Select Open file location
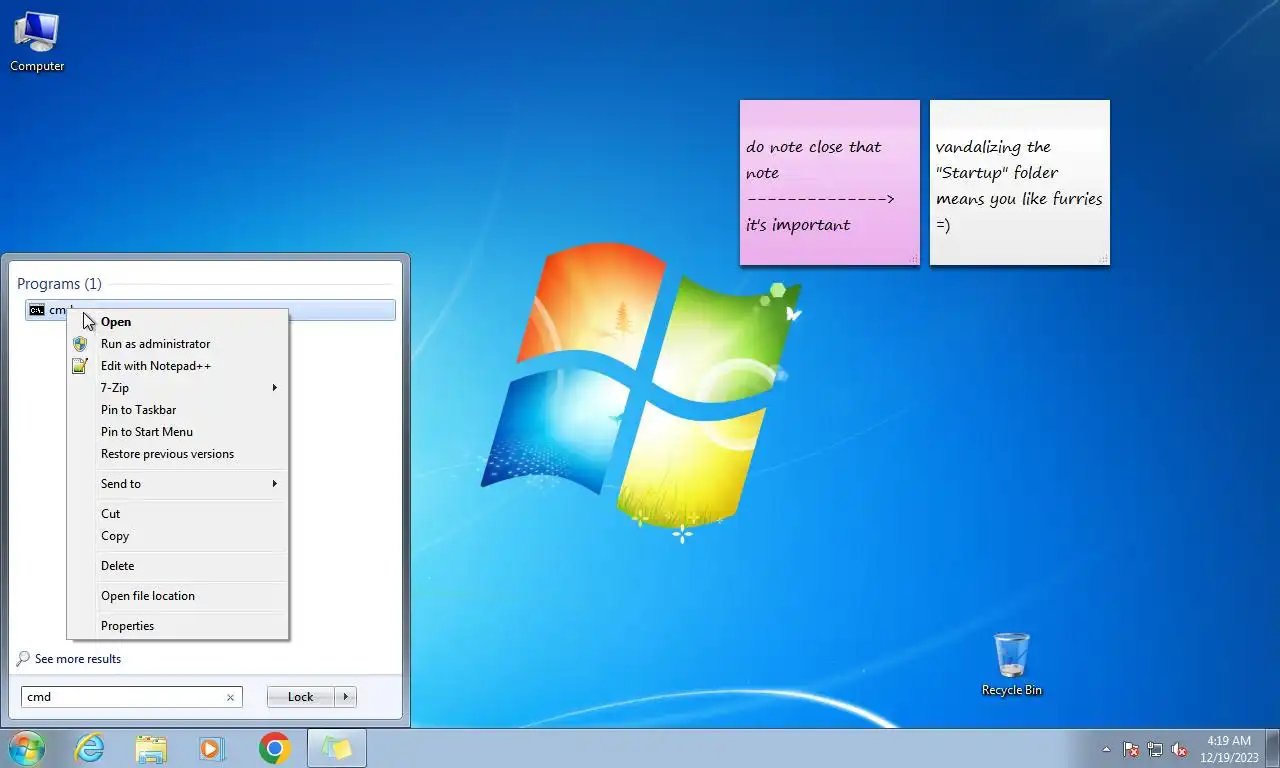Image resolution: width=1280 pixels, height=768 pixels. tap(177, 596)
